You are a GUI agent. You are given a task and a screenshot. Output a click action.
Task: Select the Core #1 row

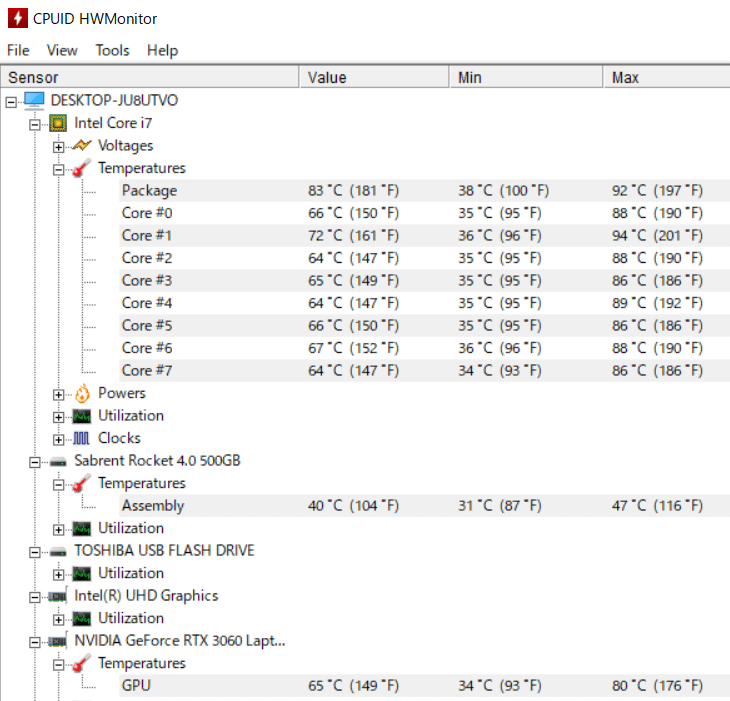pyautogui.click(x=425, y=236)
